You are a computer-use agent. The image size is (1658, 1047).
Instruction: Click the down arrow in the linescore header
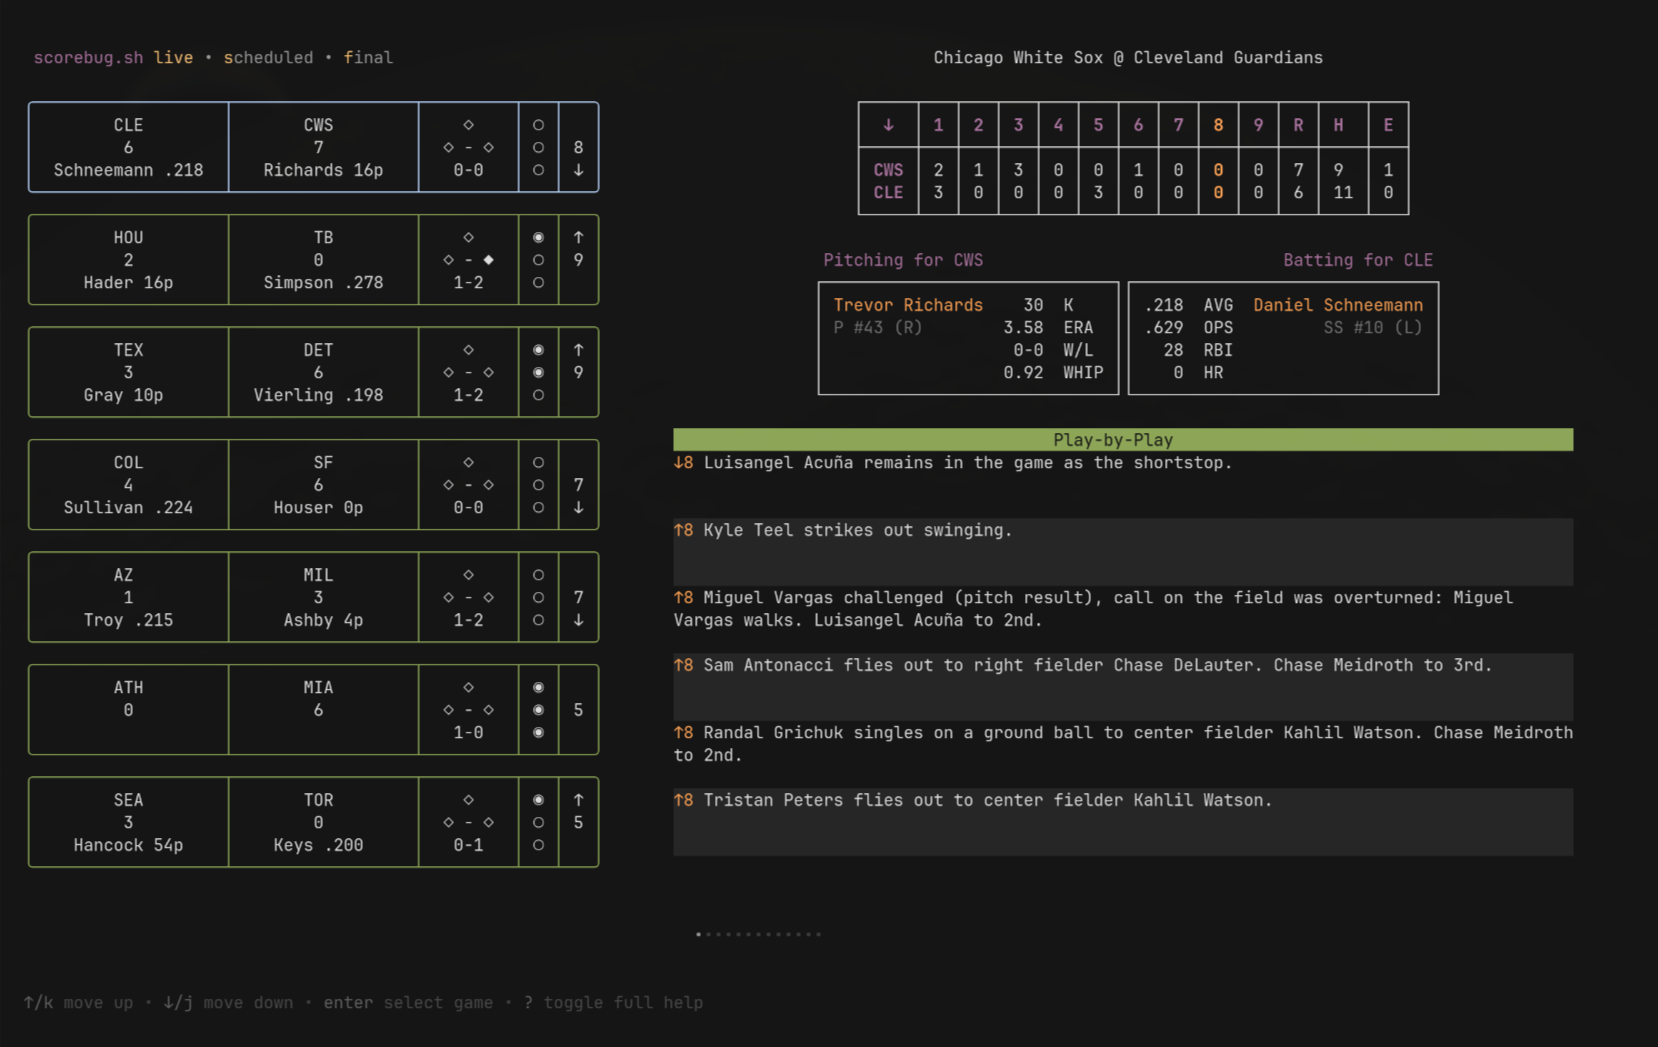[888, 125]
